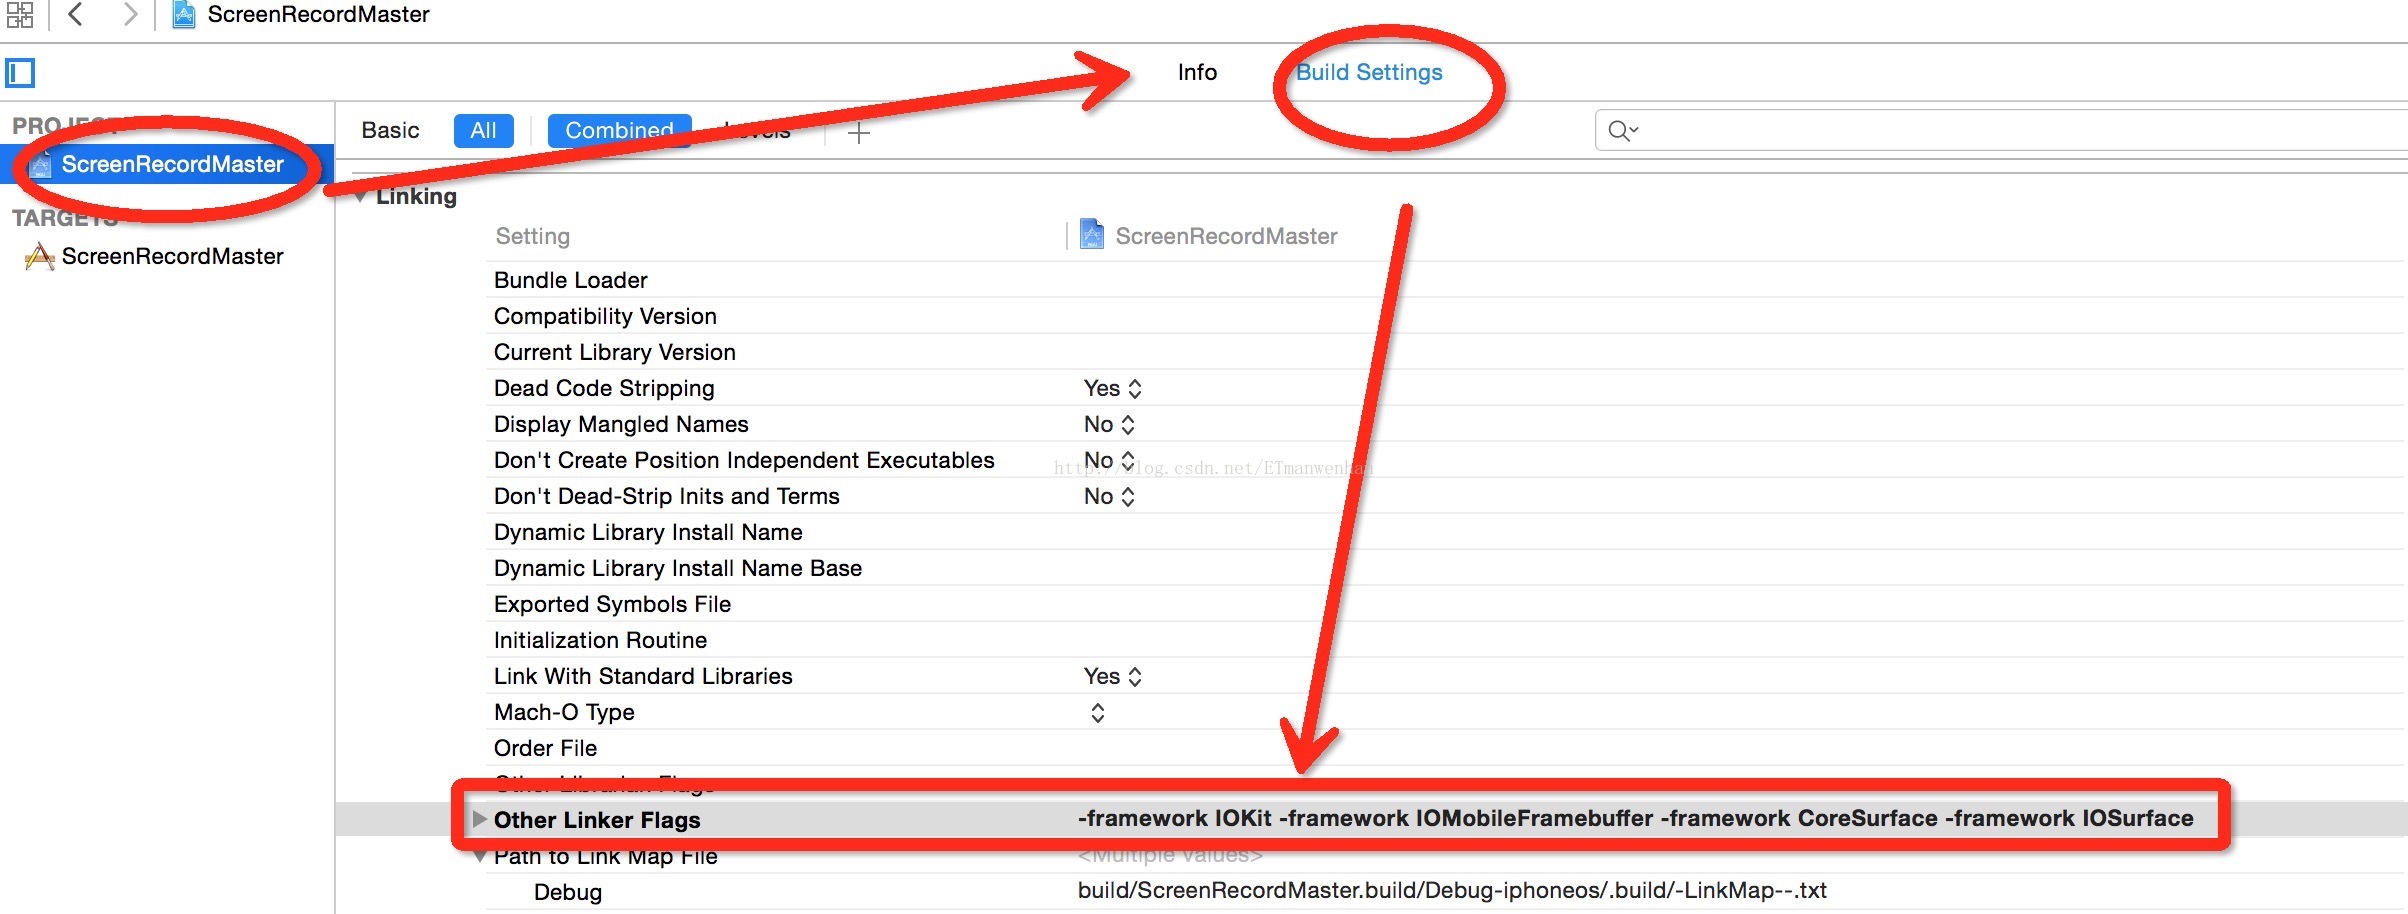This screenshot has height=914, width=2408.
Task: Select the Dead Code Stripping setting name
Action: (x=604, y=388)
